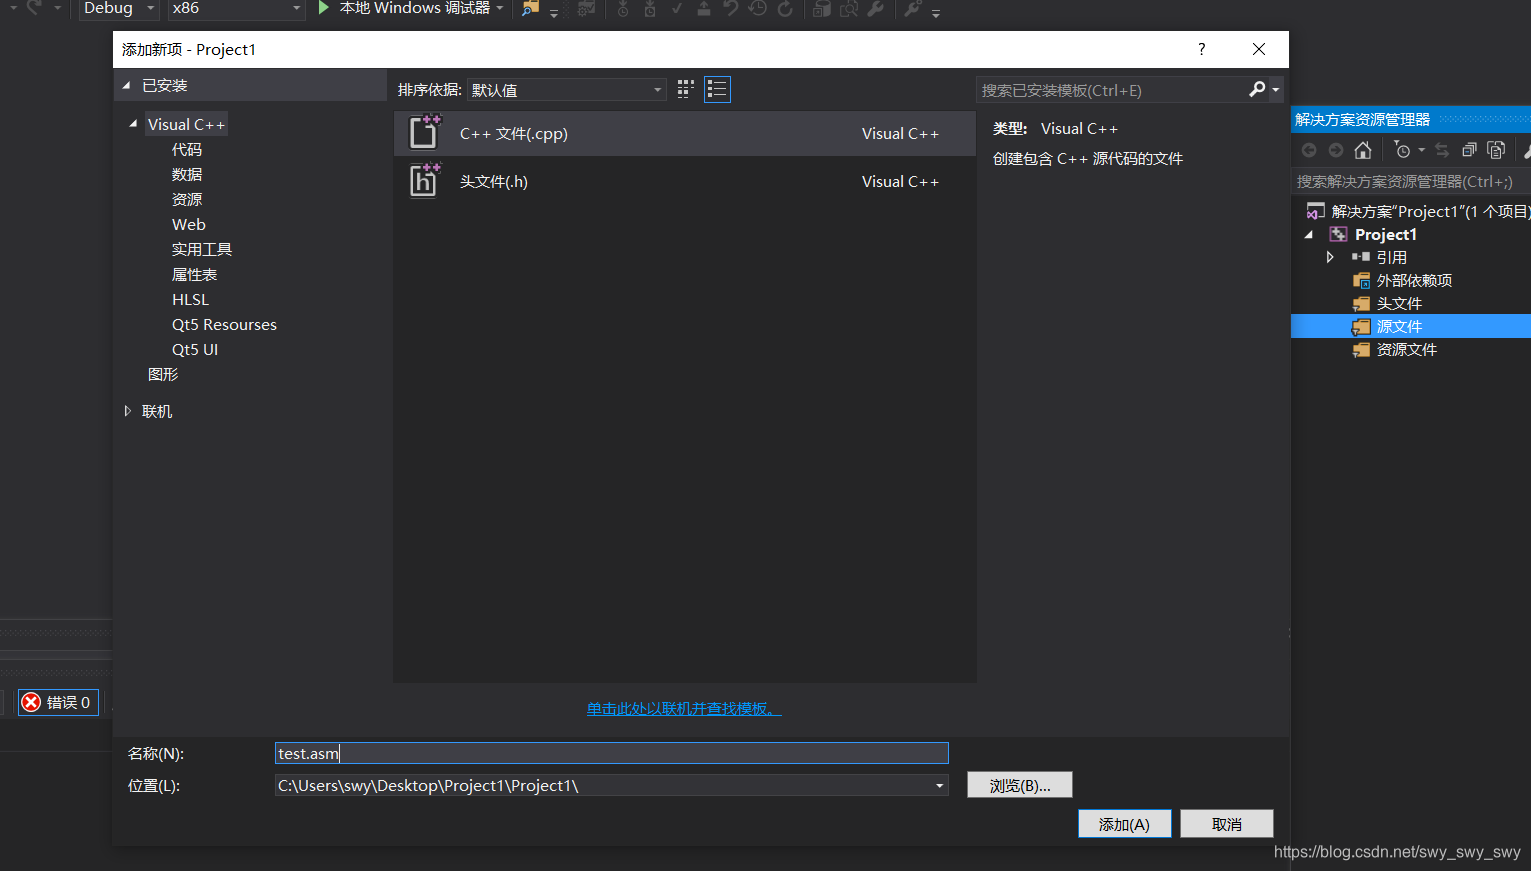Click the step-back clock icon in toolbar
This screenshot has width=1531, height=871.
click(758, 9)
